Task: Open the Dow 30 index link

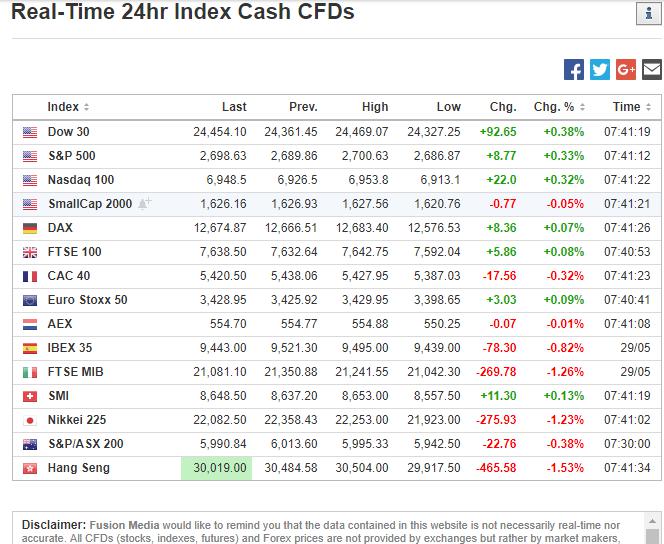Action: point(69,132)
